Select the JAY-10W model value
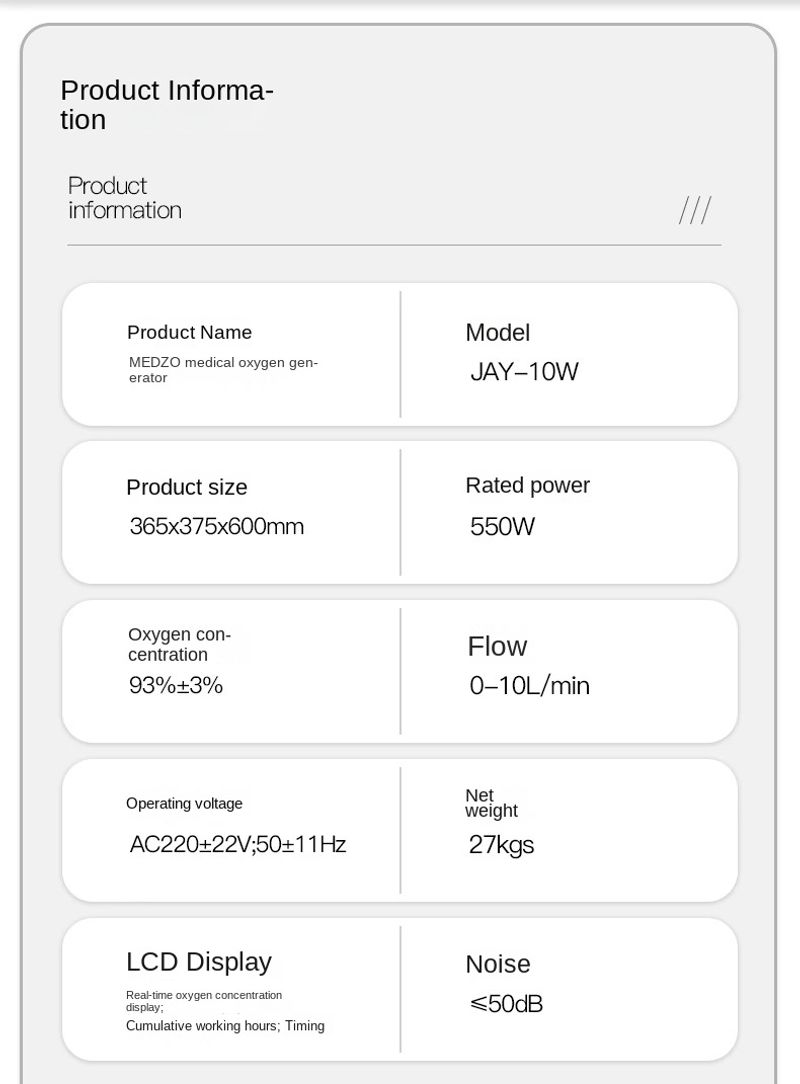 click(x=524, y=372)
